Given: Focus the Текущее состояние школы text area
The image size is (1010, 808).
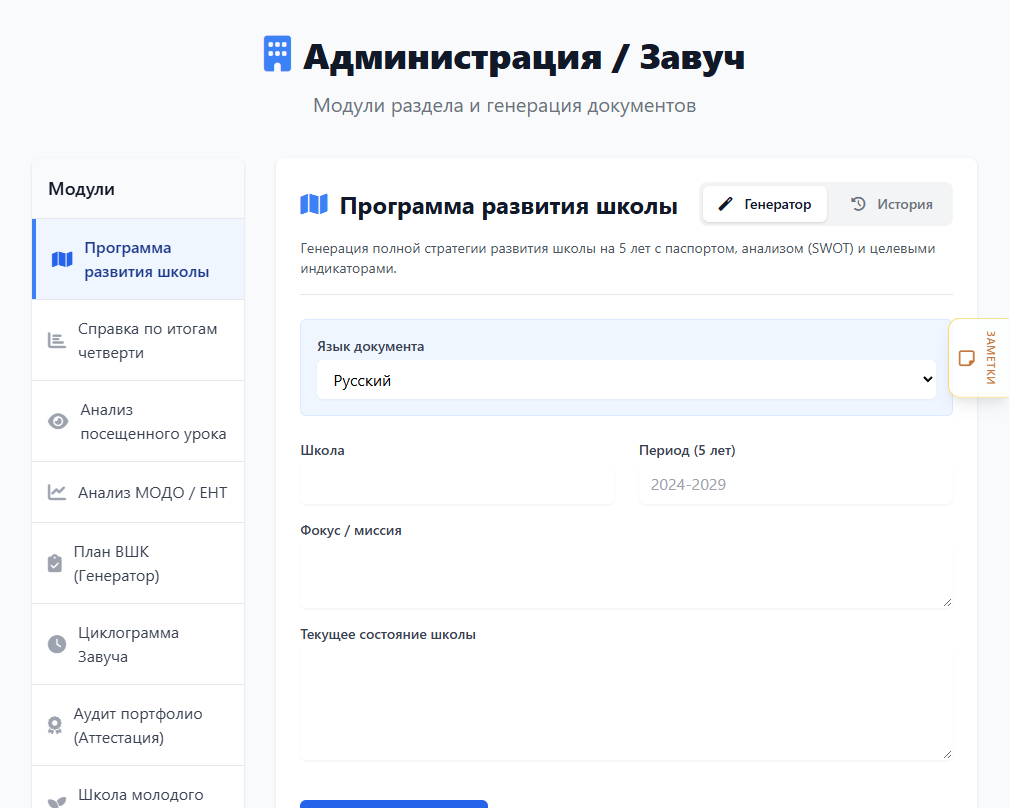Looking at the screenshot, I should coord(626,705).
